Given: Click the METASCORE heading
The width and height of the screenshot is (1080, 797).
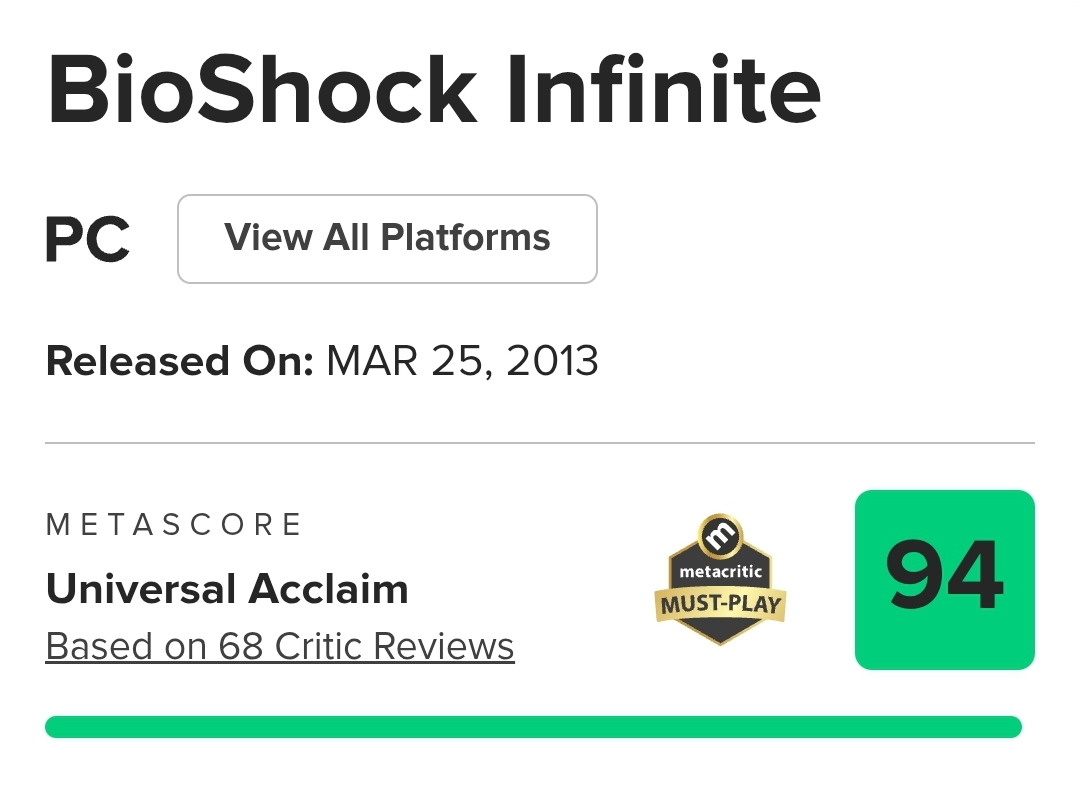Looking at the screenshot, I should 174,525.
